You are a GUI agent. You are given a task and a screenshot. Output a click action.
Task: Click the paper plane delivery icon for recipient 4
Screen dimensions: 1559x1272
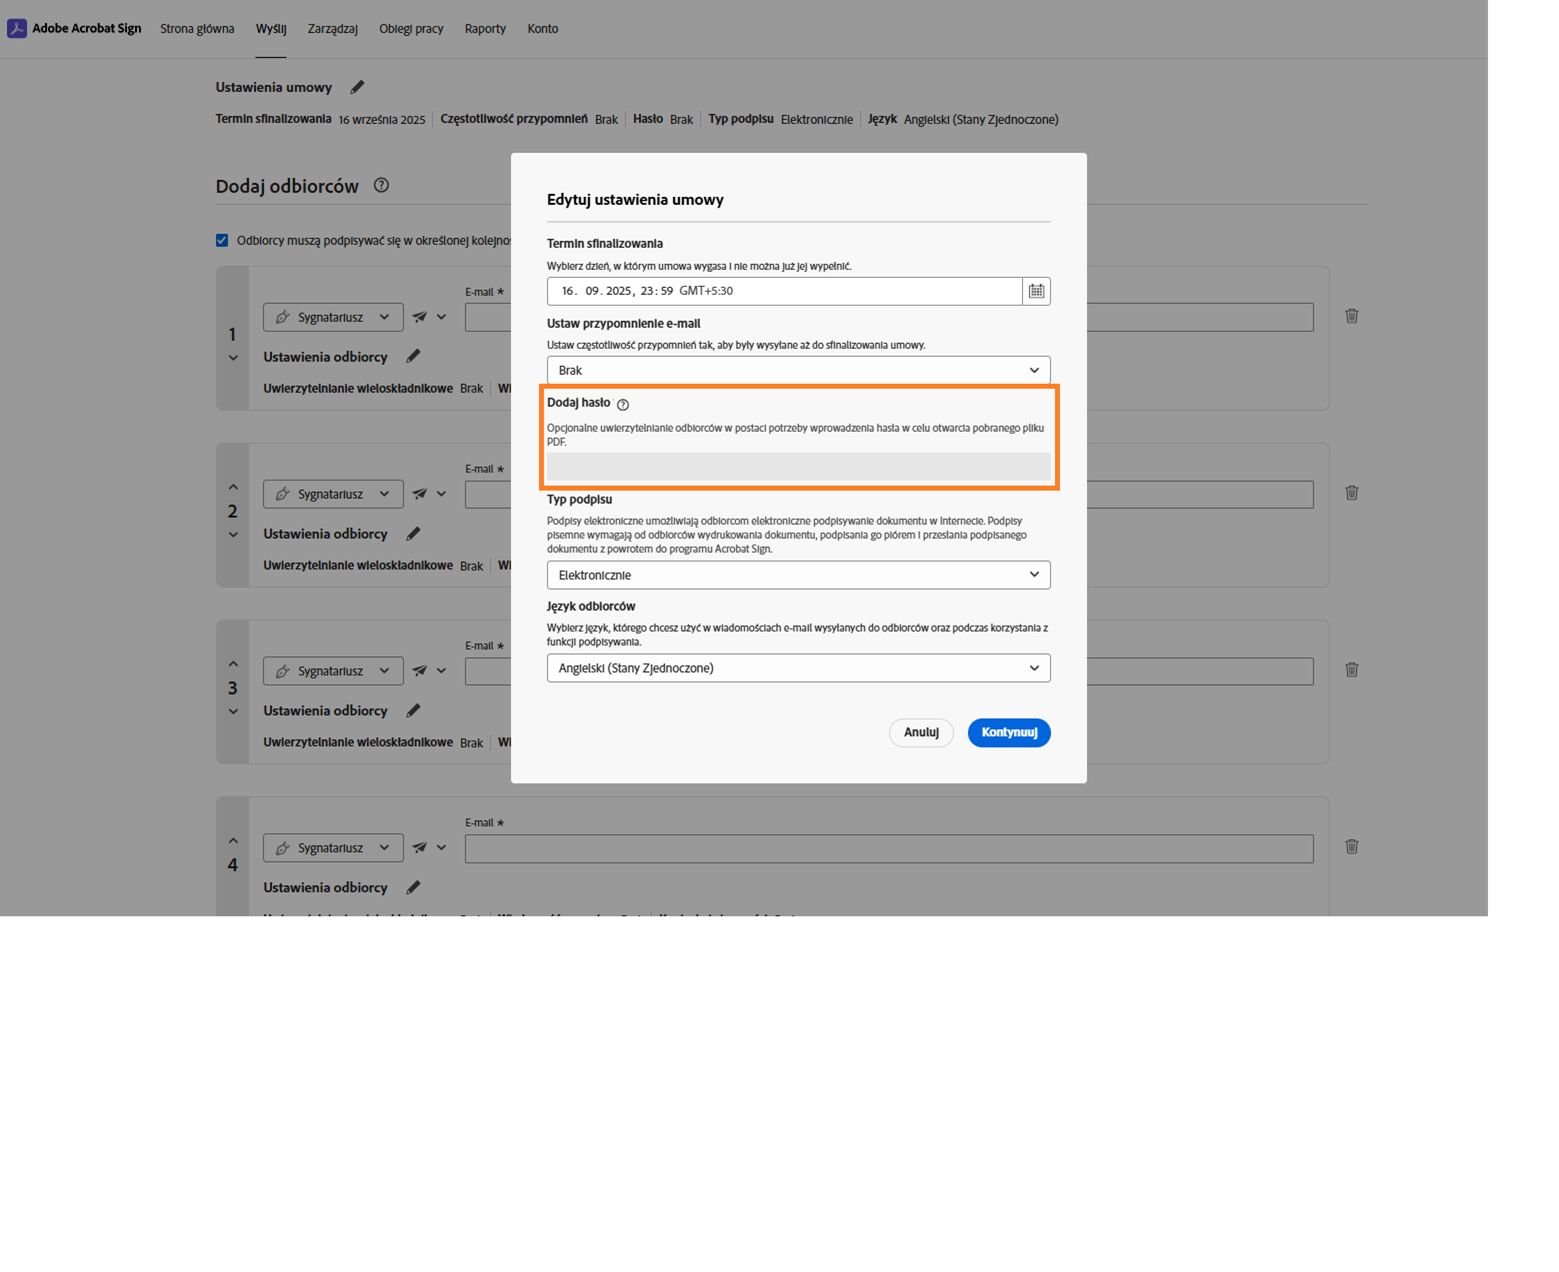click(x=420, y=848)
